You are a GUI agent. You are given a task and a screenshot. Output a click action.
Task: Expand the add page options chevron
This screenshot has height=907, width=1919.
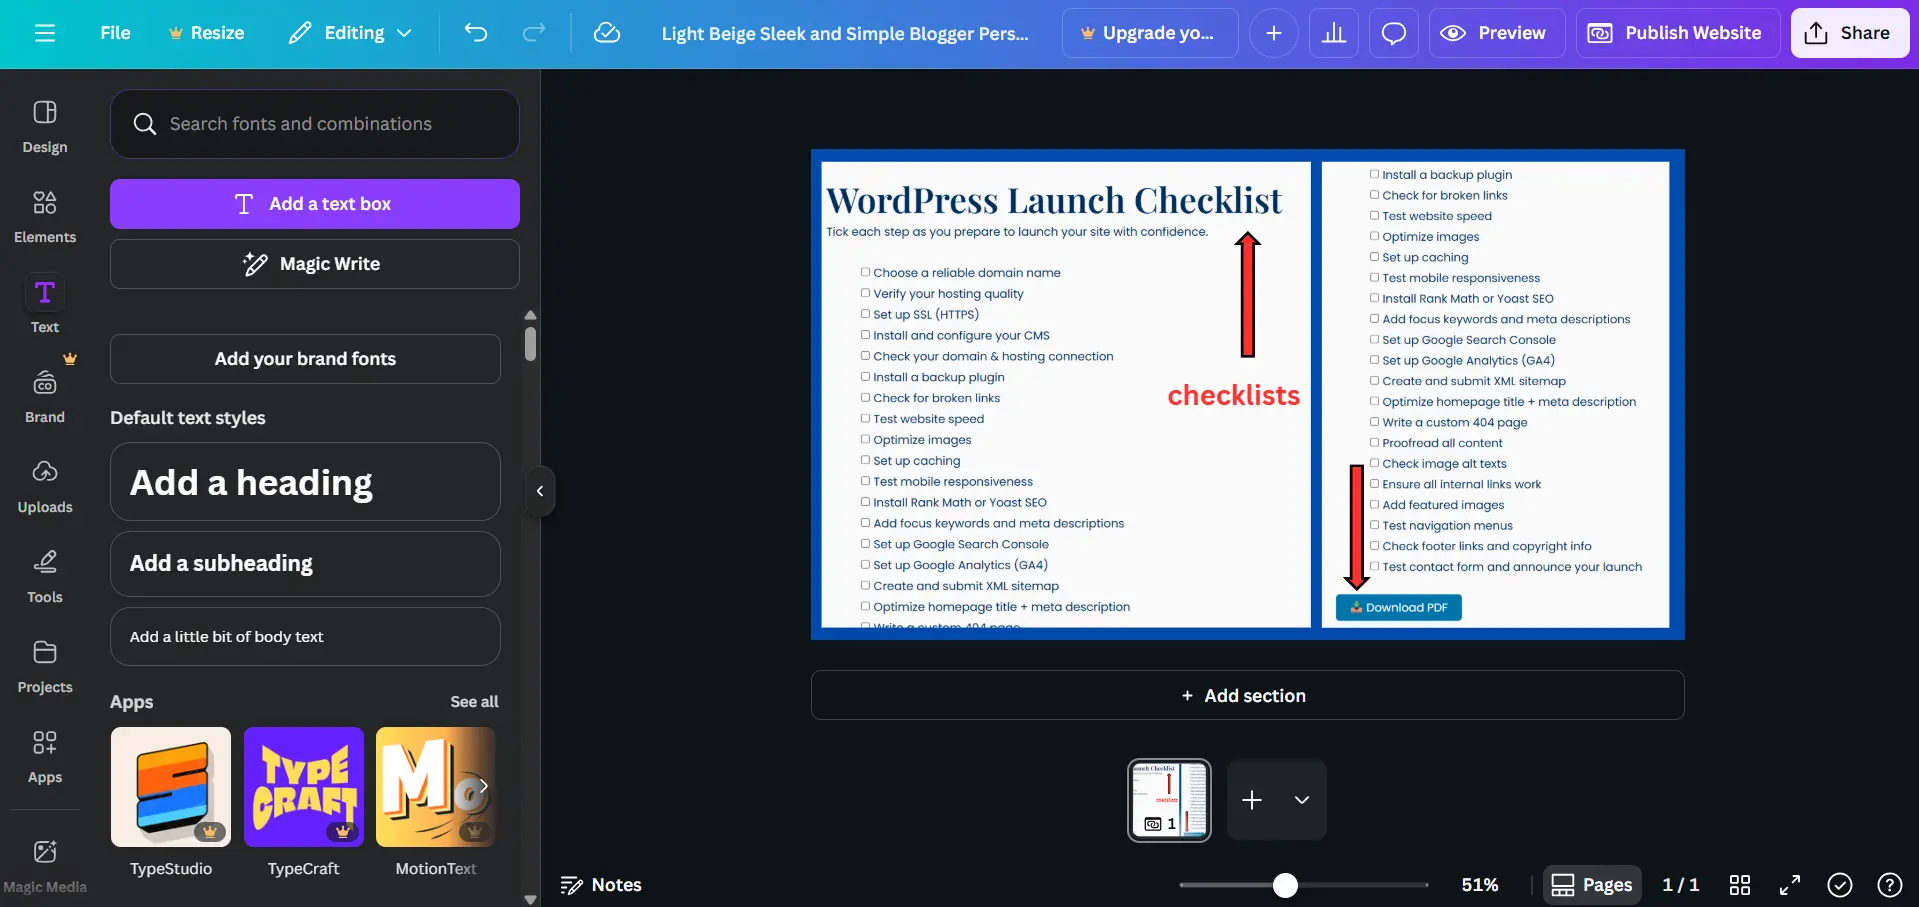pyautogui.click(x=1302, y=800)
